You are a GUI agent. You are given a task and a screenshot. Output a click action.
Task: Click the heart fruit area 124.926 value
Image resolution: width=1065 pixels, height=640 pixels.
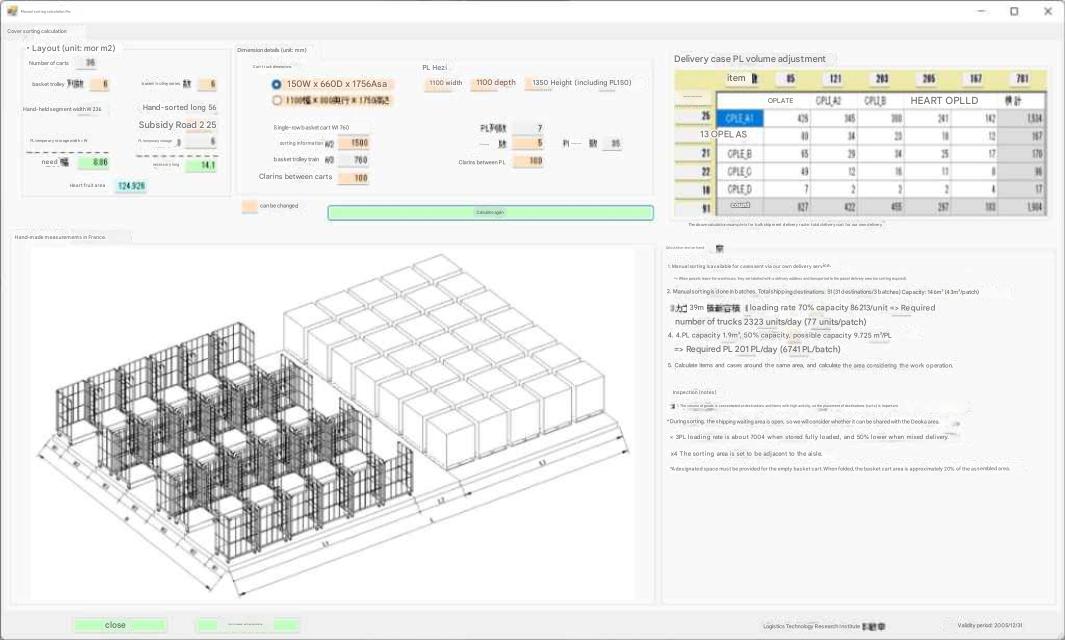[130, 186]
